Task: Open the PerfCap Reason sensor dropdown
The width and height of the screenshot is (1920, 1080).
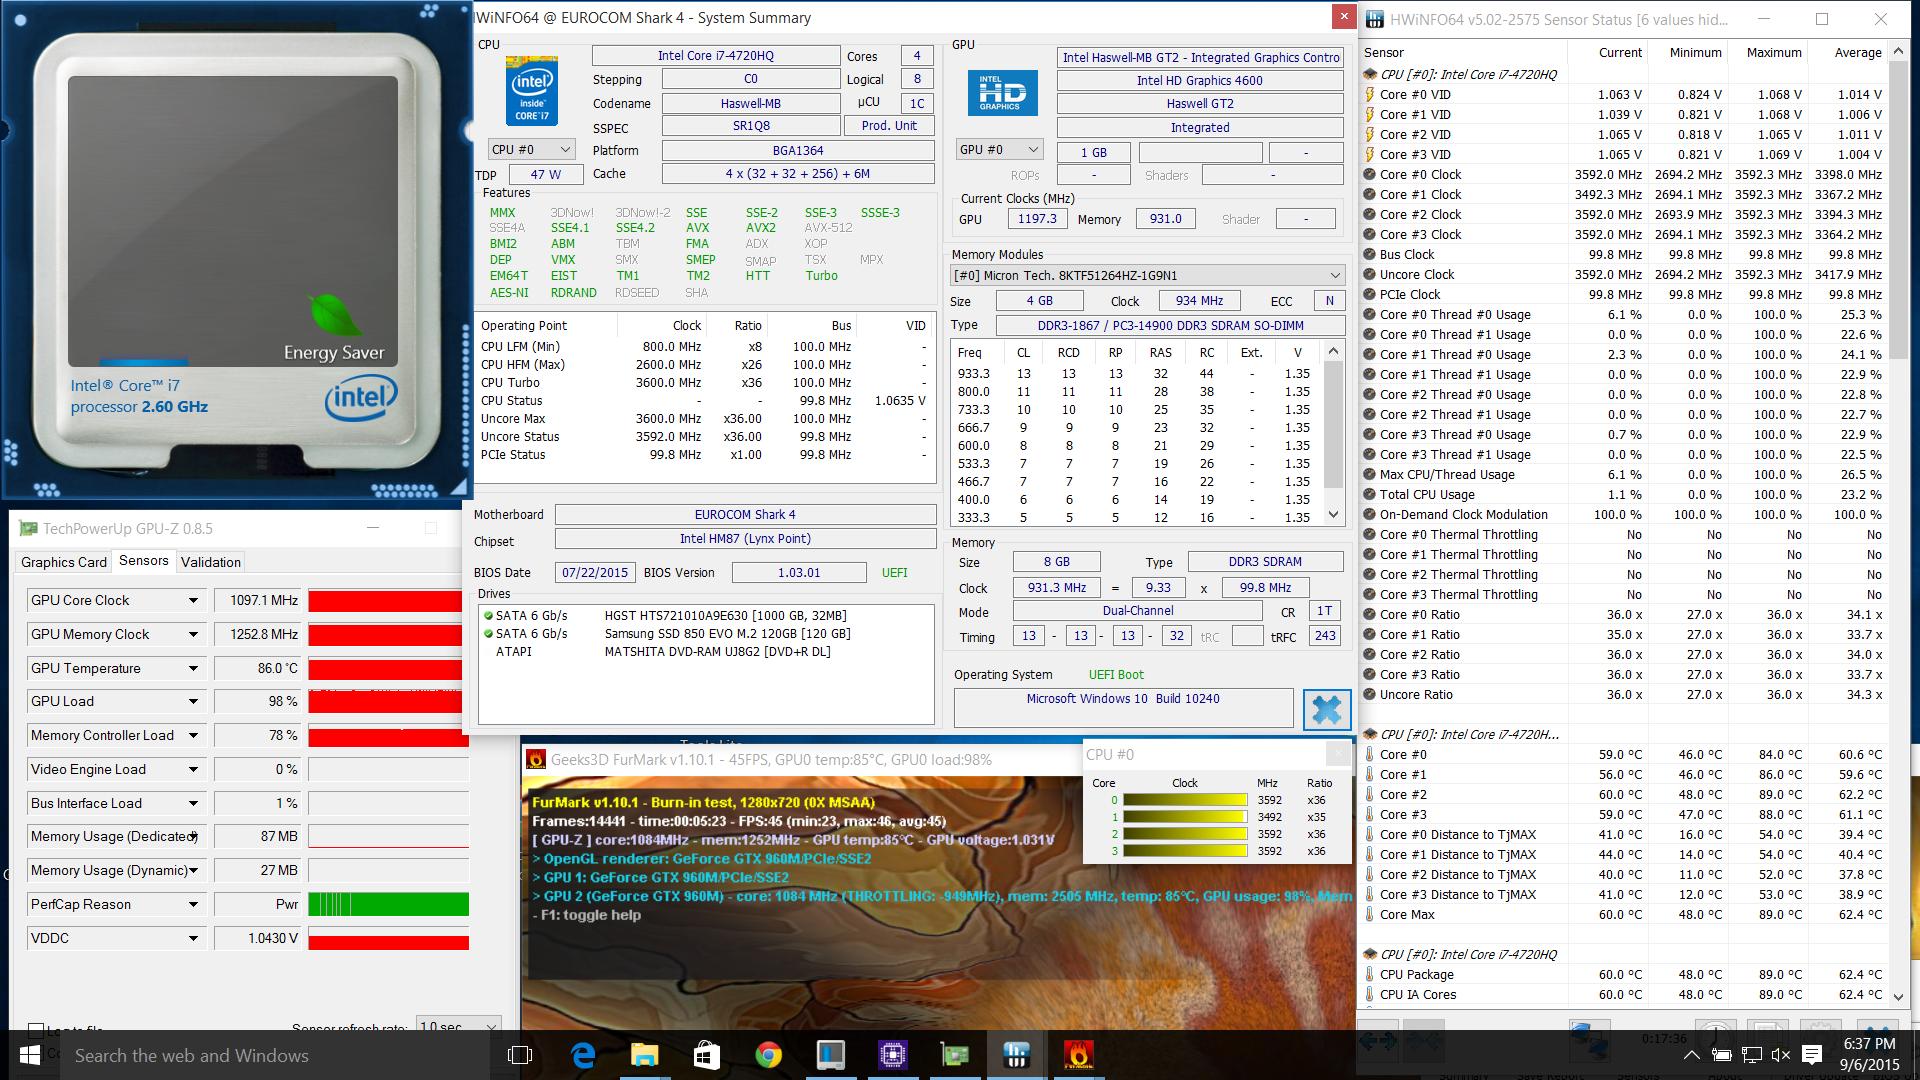Action: point(193,905)
